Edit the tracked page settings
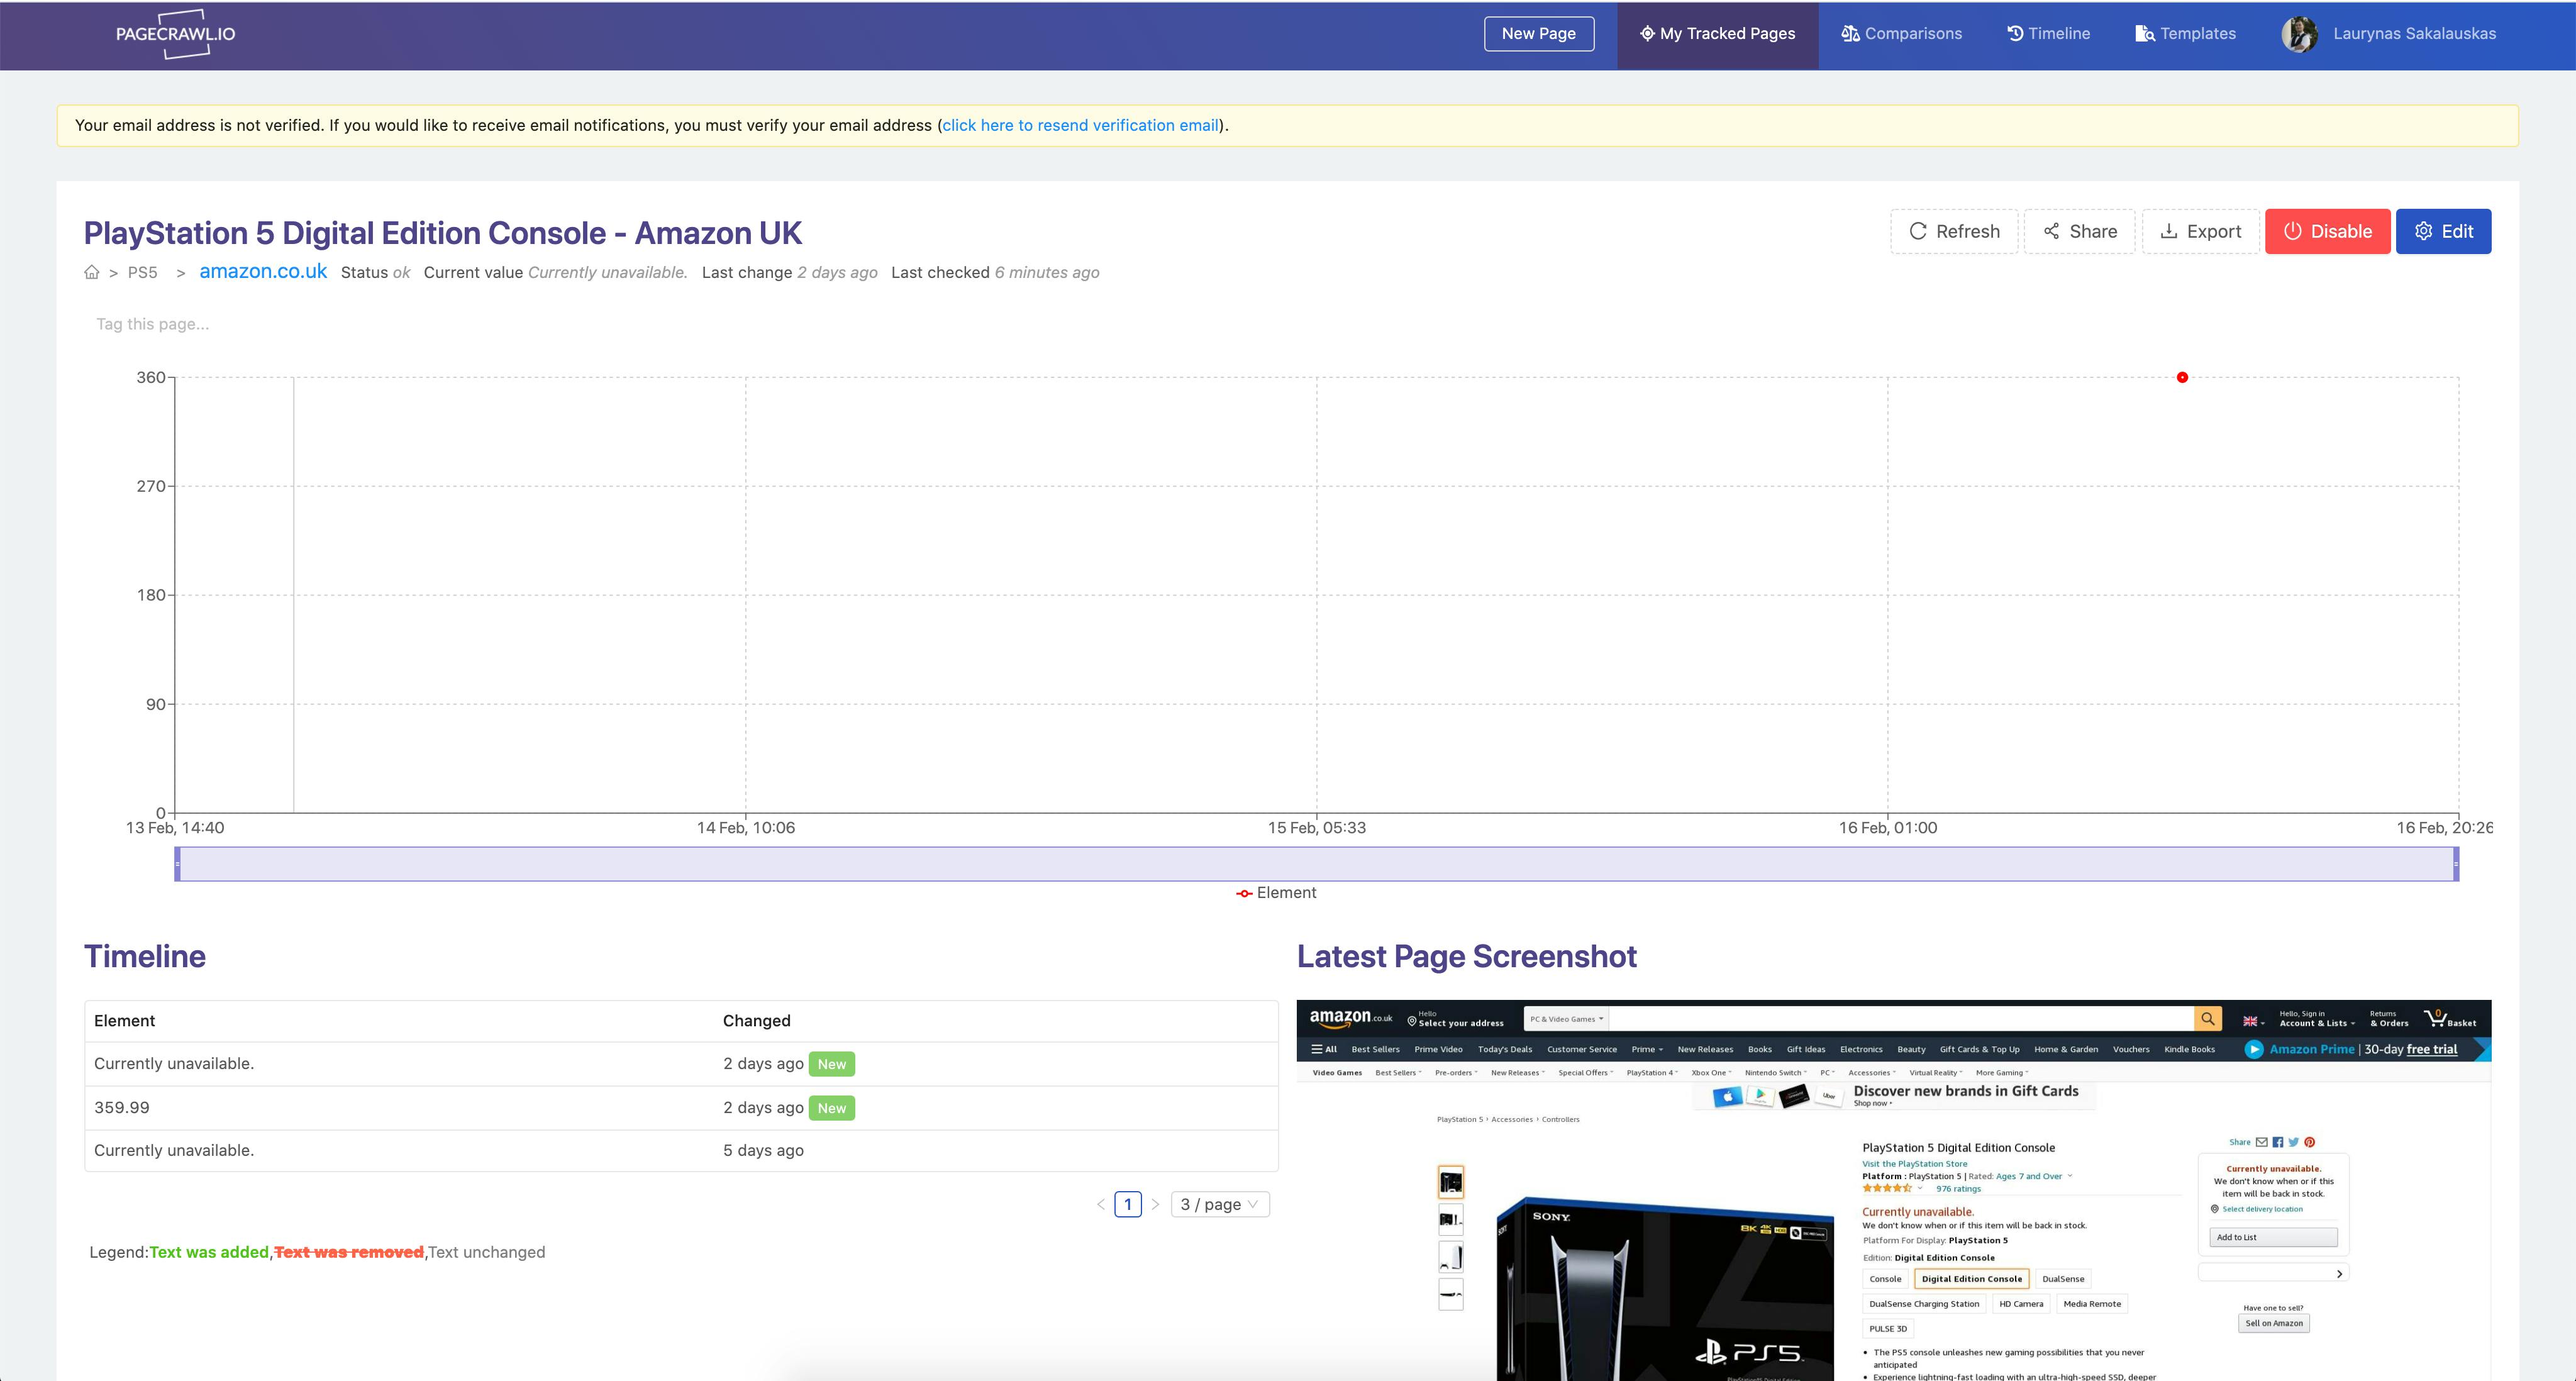The height and width of the screenshot is (1381, 2576). click(2443, 231)
